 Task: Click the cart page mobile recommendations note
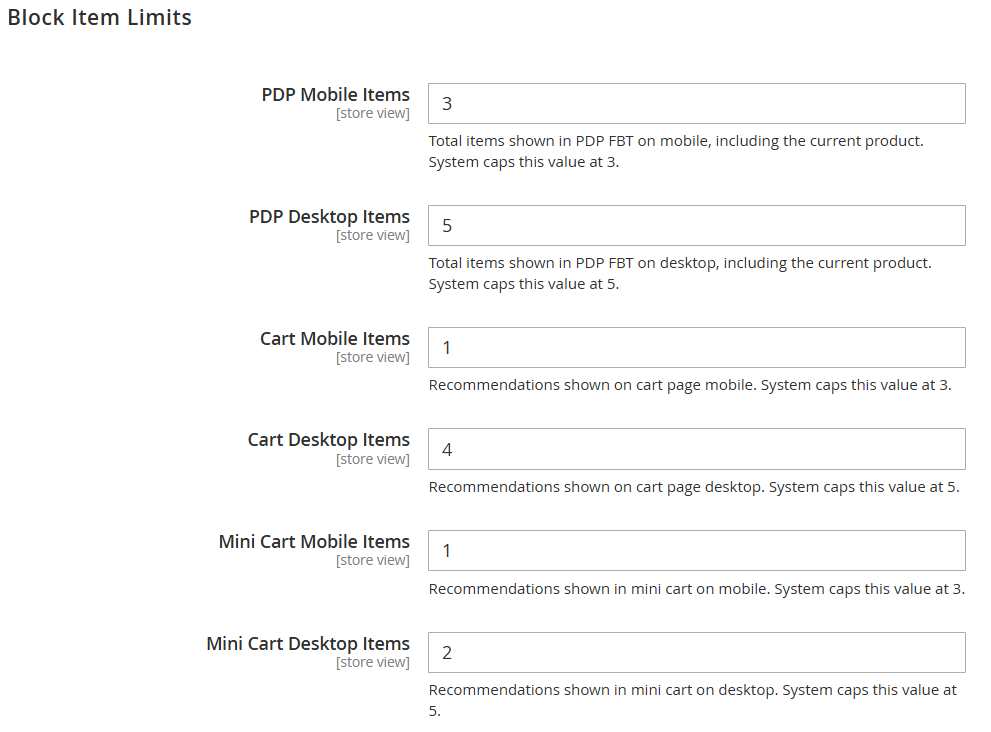coord(690,385)
